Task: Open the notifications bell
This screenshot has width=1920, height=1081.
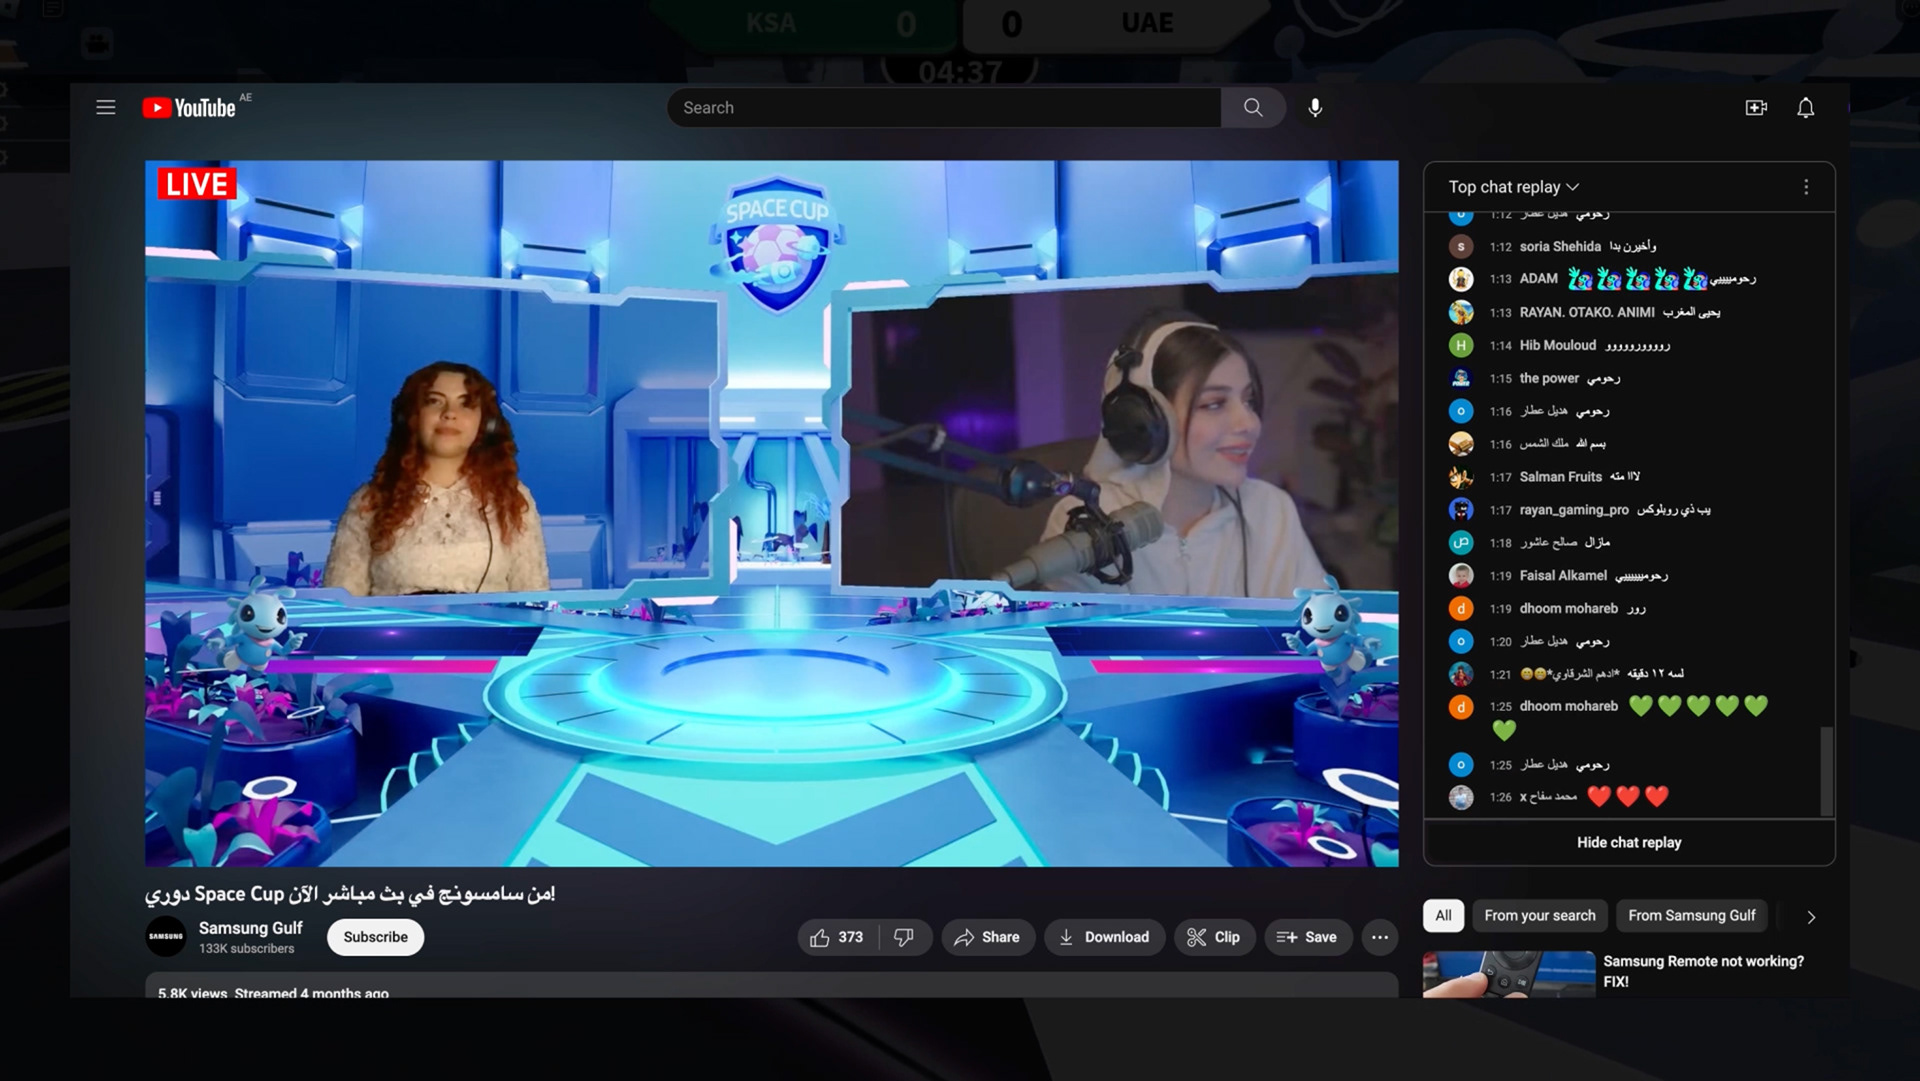Action: point(1805,108)
